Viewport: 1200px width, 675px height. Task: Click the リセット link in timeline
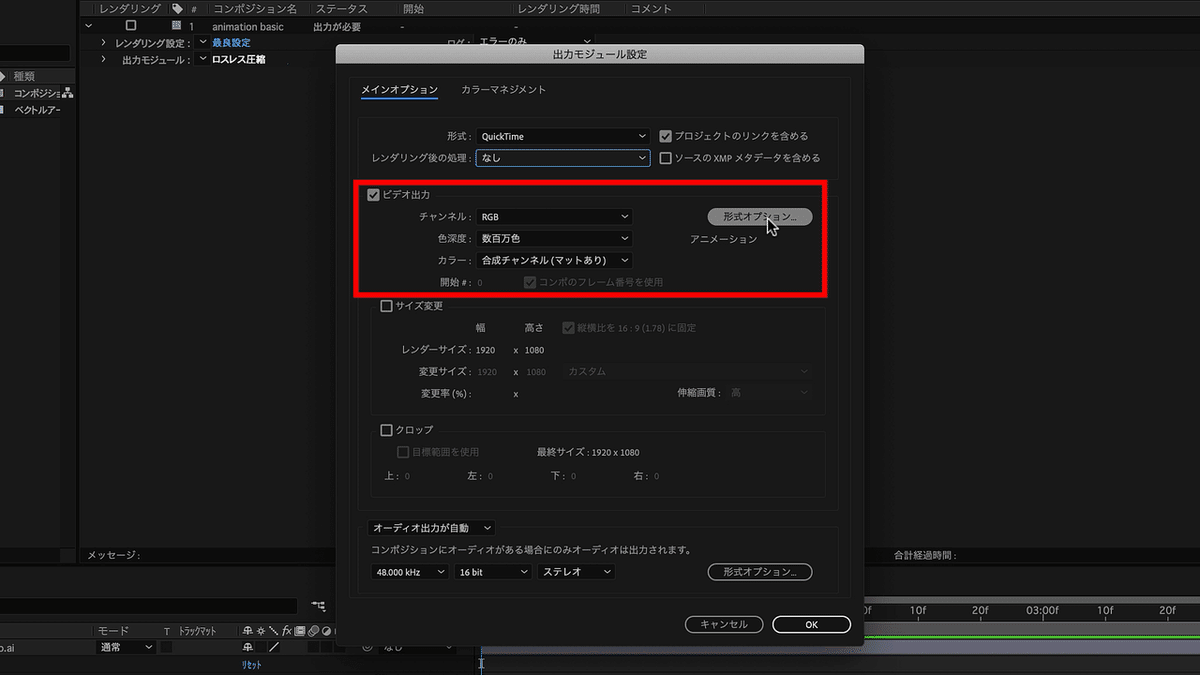251,665
